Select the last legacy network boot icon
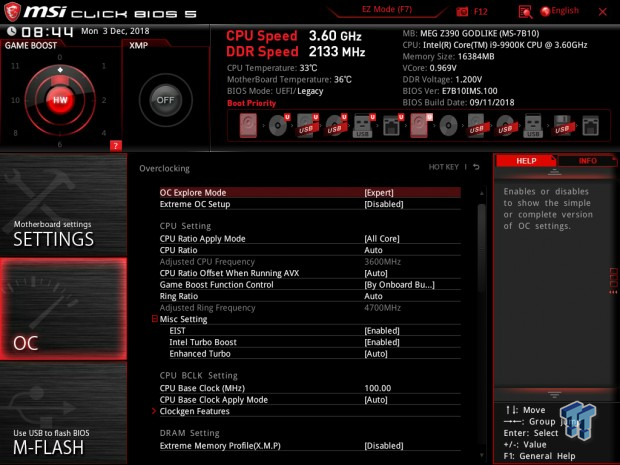The width and height of the screenshot is (620, 465). [x=590, y=126]
